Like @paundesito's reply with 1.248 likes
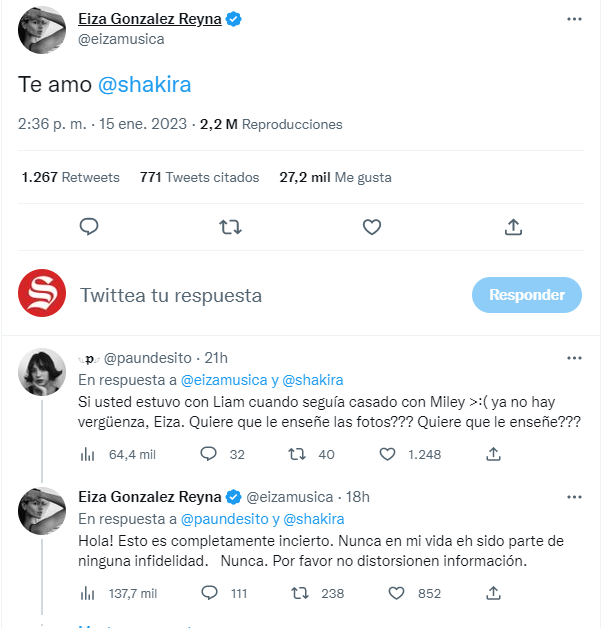Screen dimensions: 613x628 point(388,454)
